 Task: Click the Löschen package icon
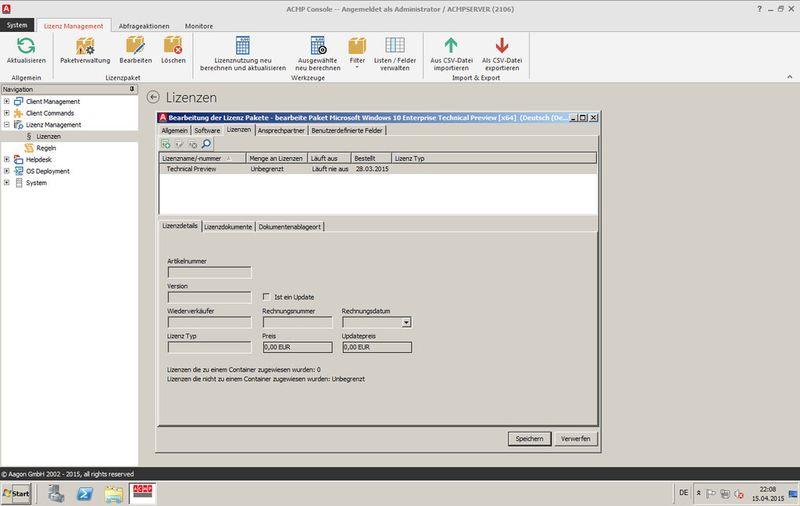point(173,45)
